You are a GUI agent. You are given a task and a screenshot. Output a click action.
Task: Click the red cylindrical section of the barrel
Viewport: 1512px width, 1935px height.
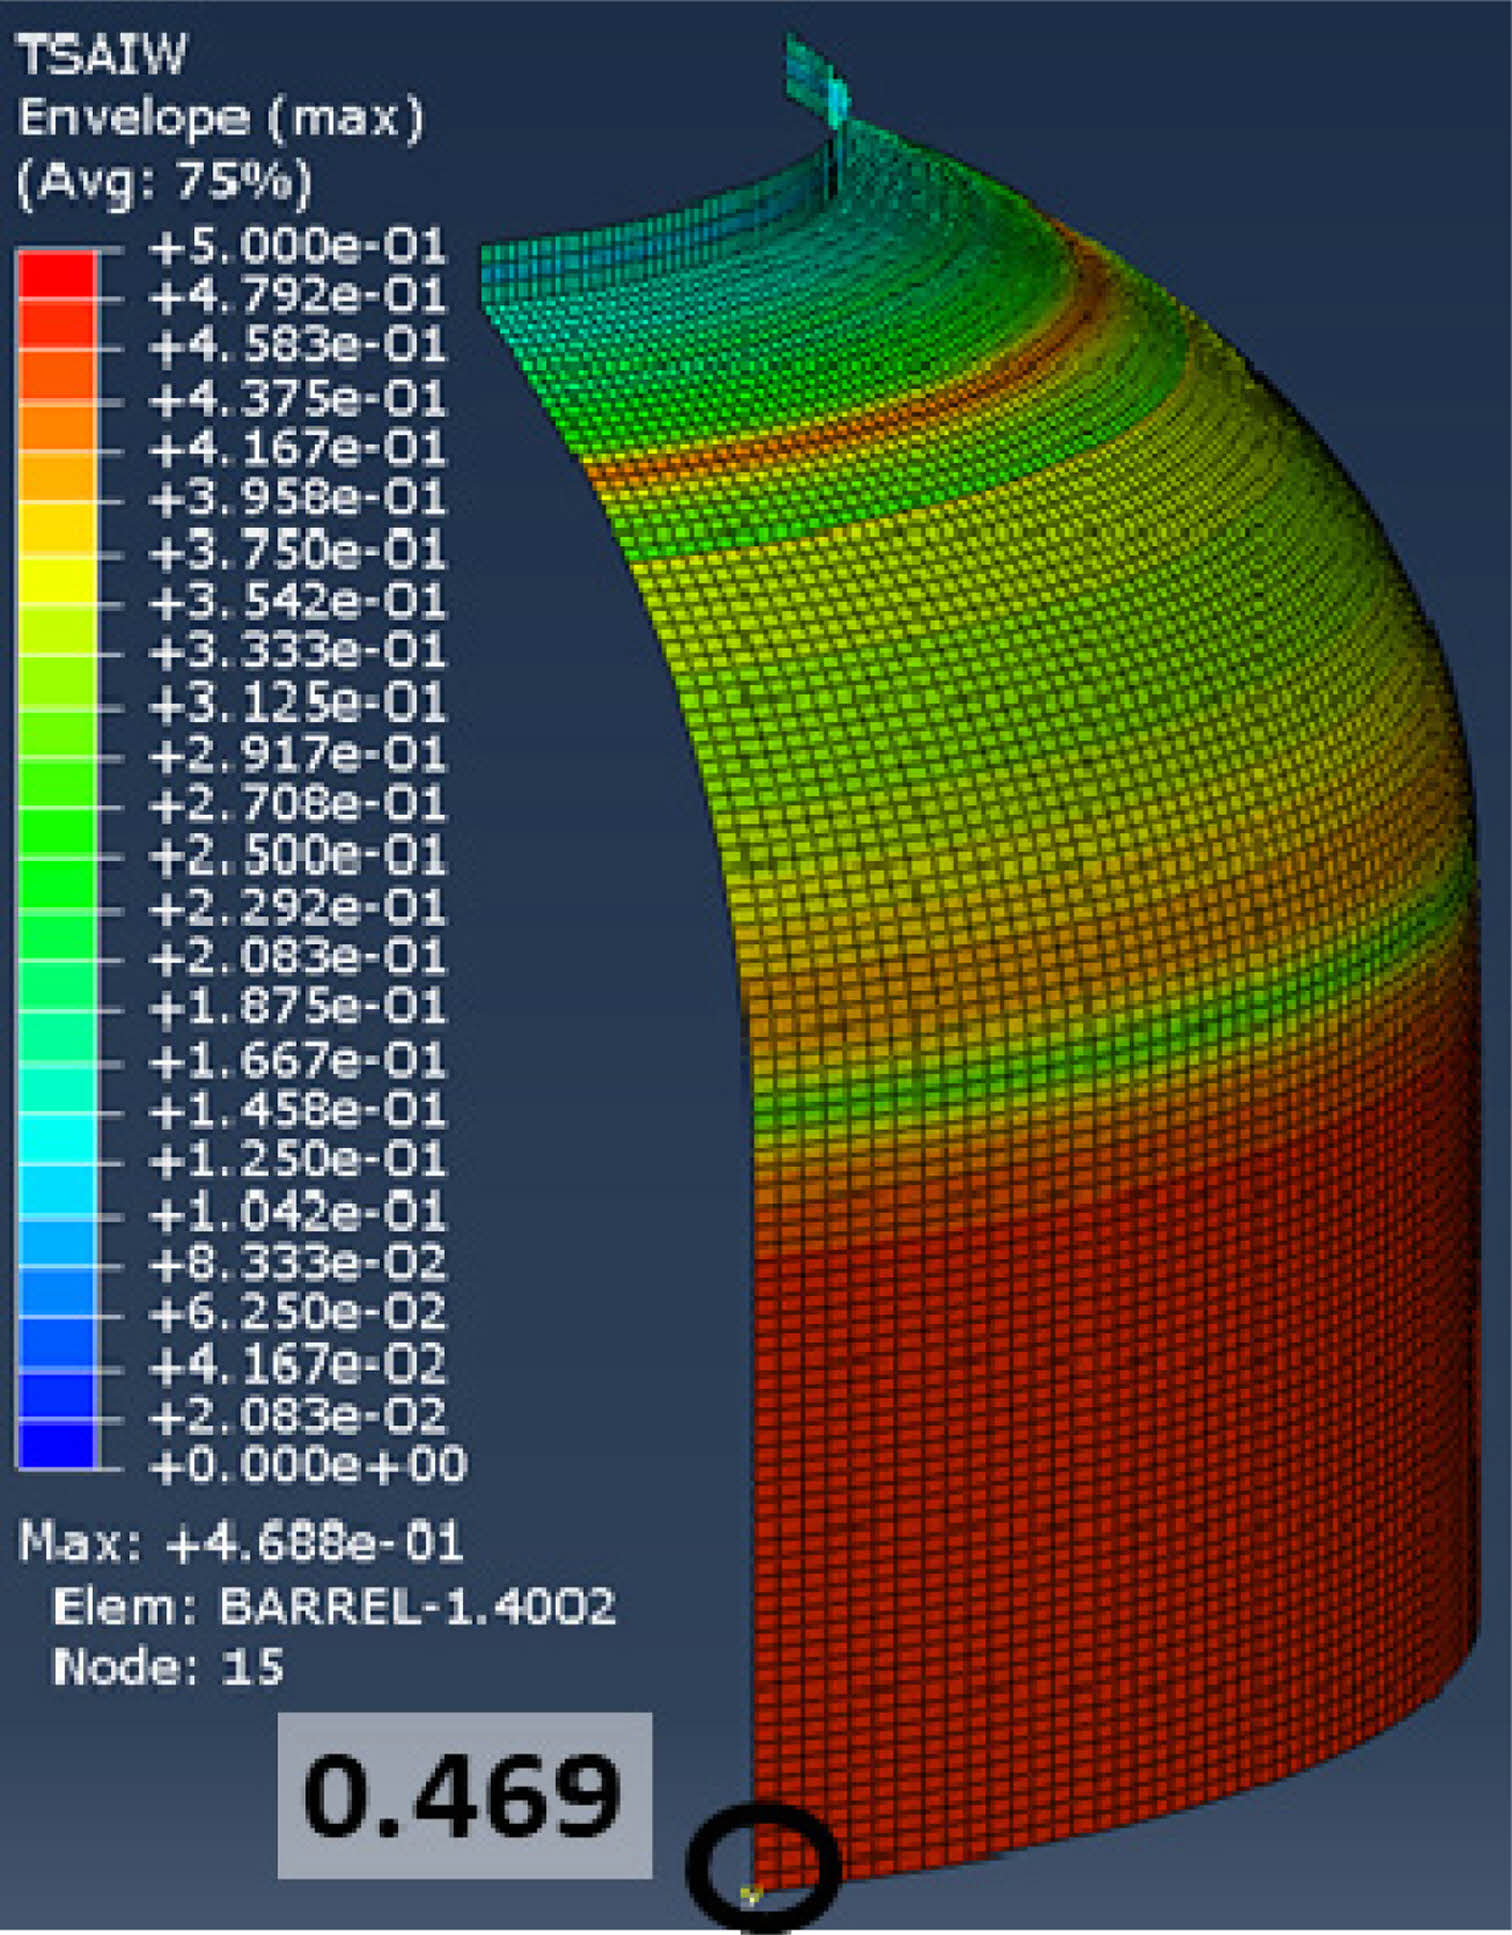click(x=1100, y=1500)
